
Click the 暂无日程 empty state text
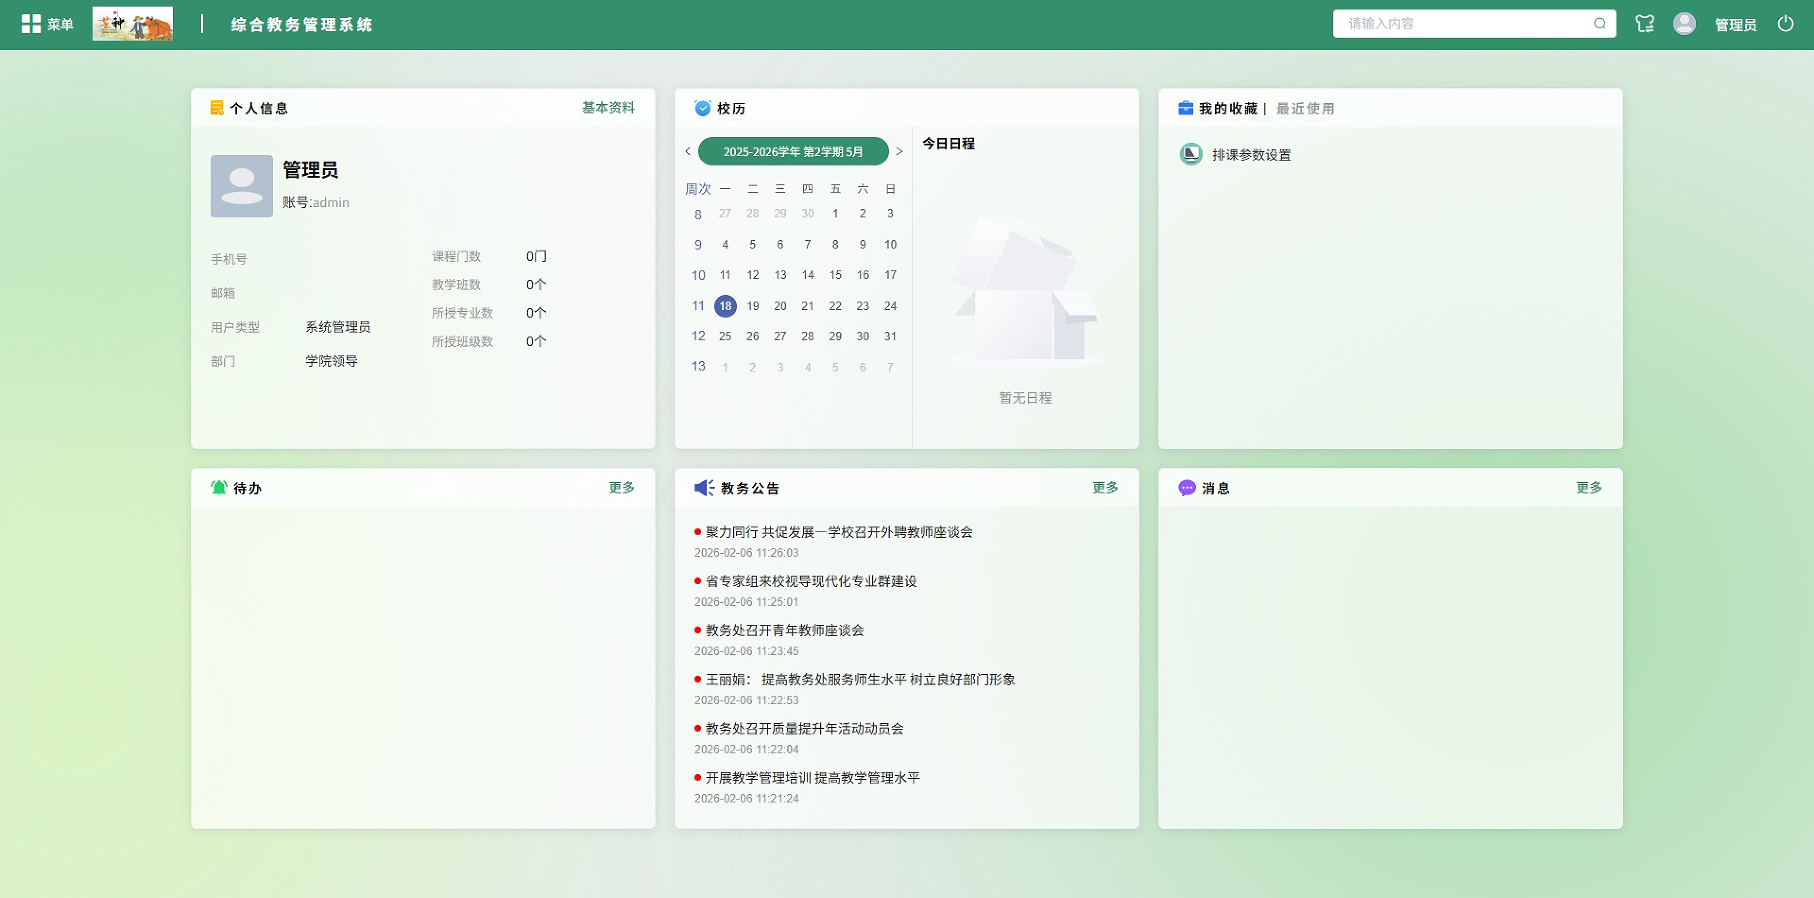(1025, 398)
